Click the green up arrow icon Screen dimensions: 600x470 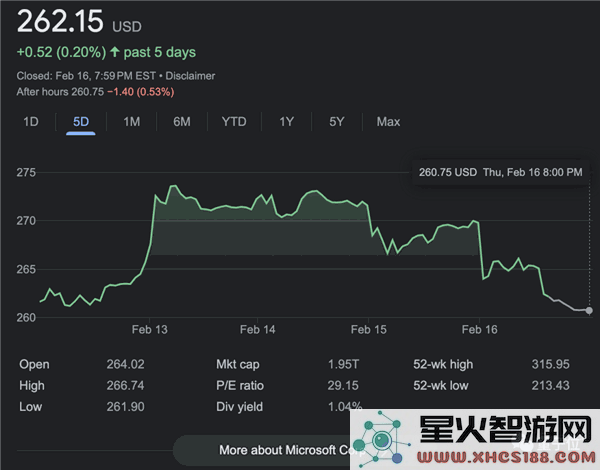(x=114, y=52)
